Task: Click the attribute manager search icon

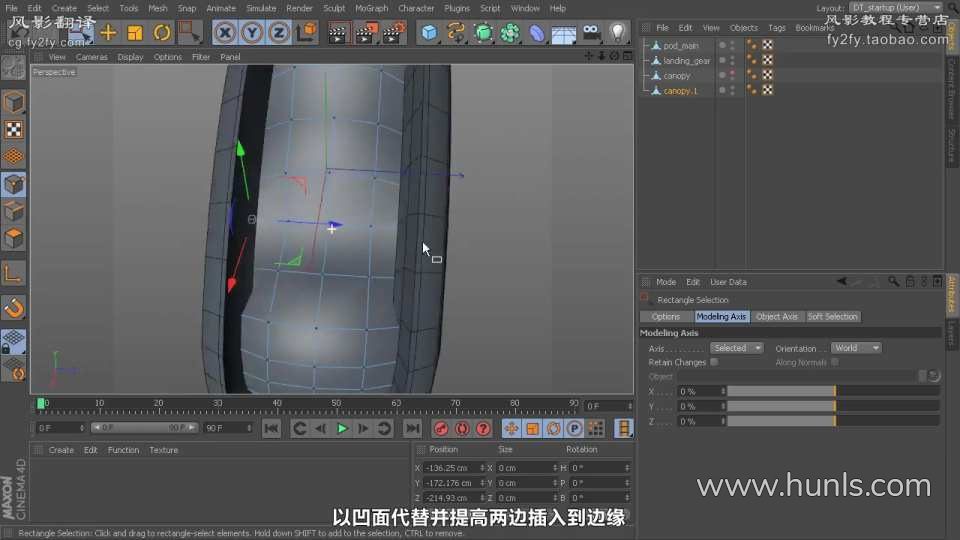Action: pos(893,282)
